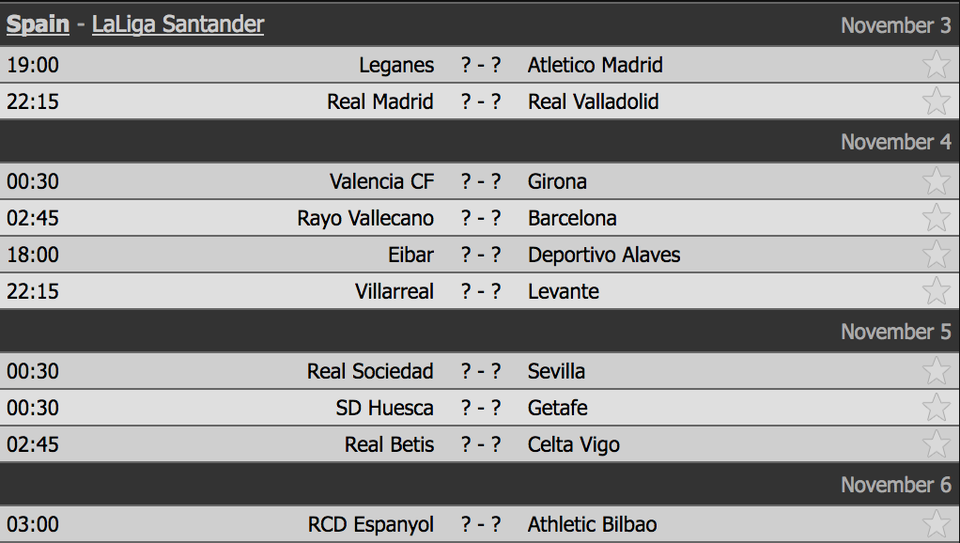Favorite the Leganes vs Atletico Madrid match star
The height and width of the screenshot is (543, 960).
coord(936,64)
